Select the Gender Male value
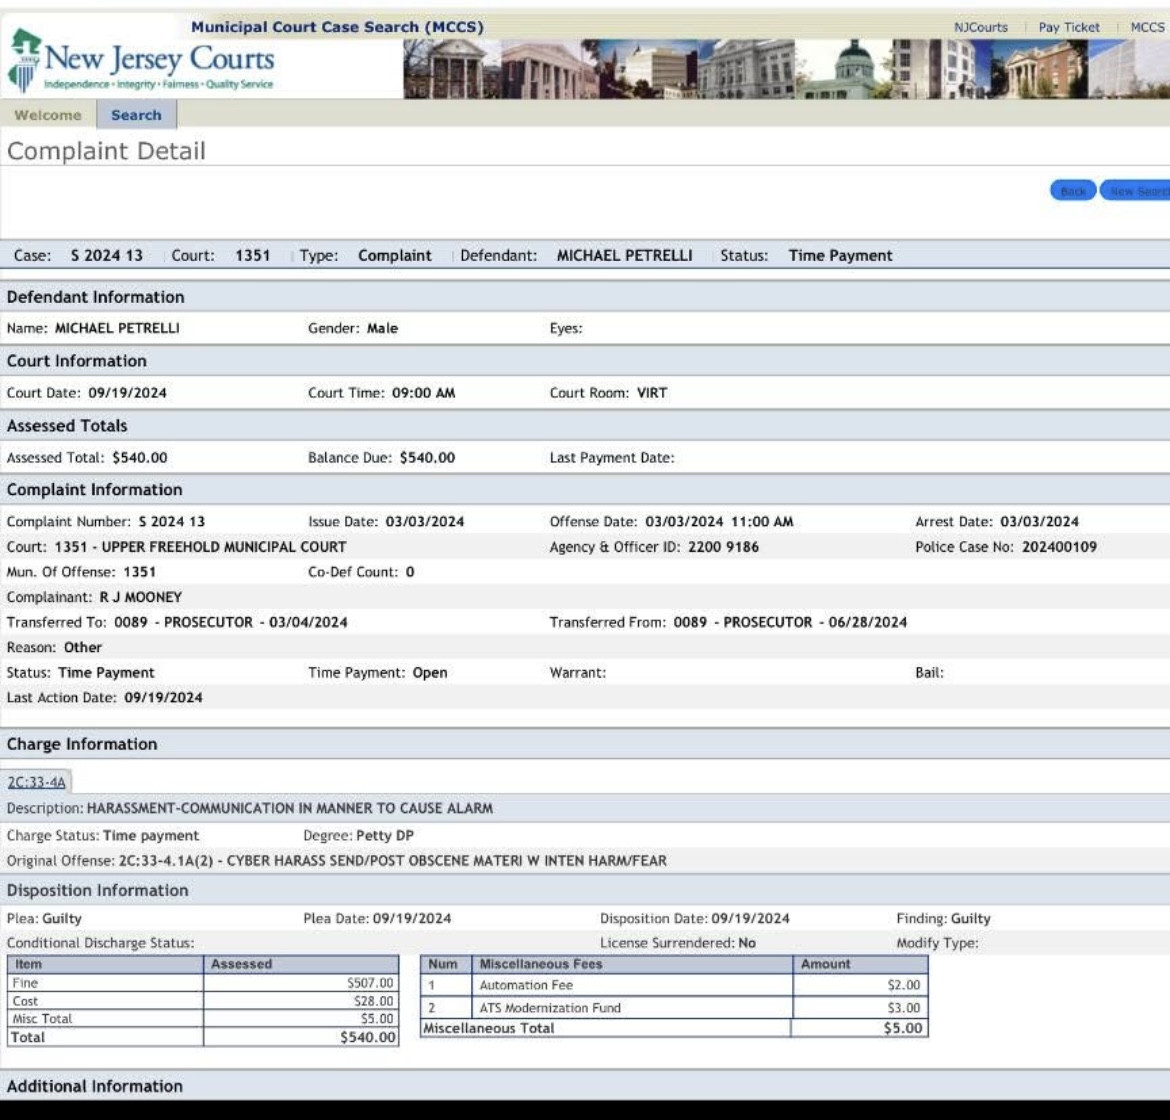 382,328
